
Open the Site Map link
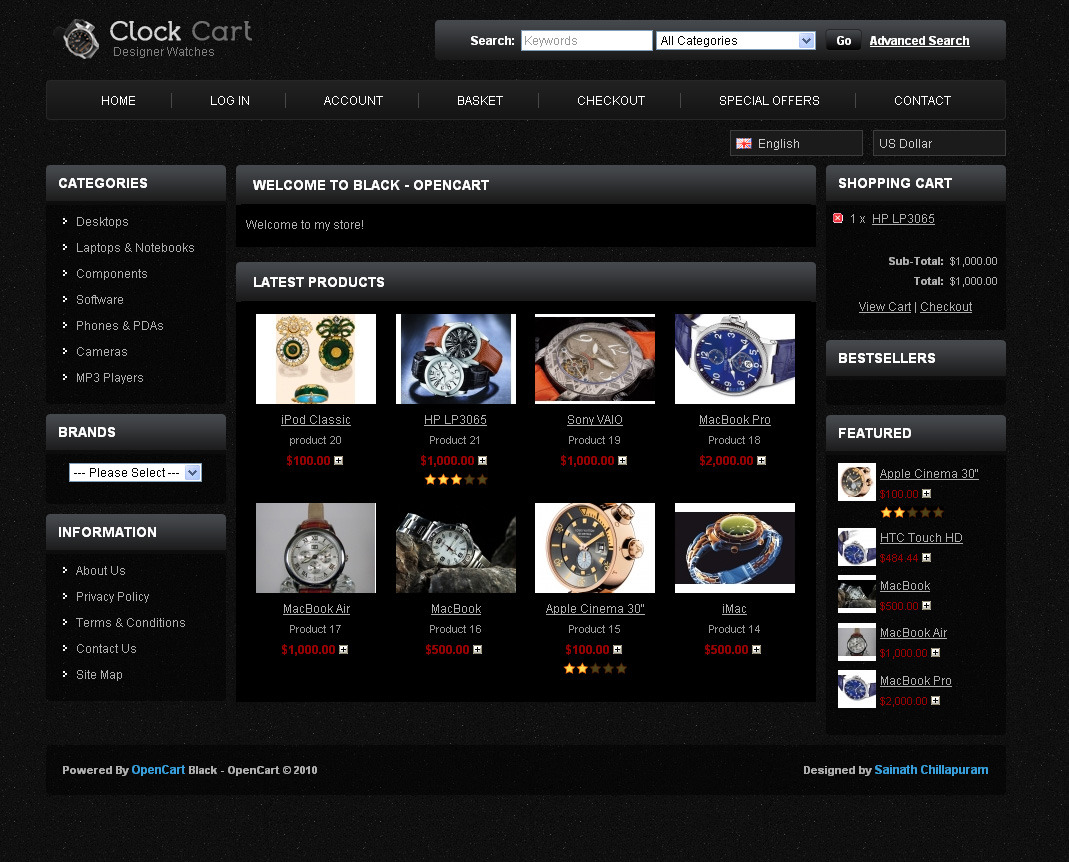point(100,674)
